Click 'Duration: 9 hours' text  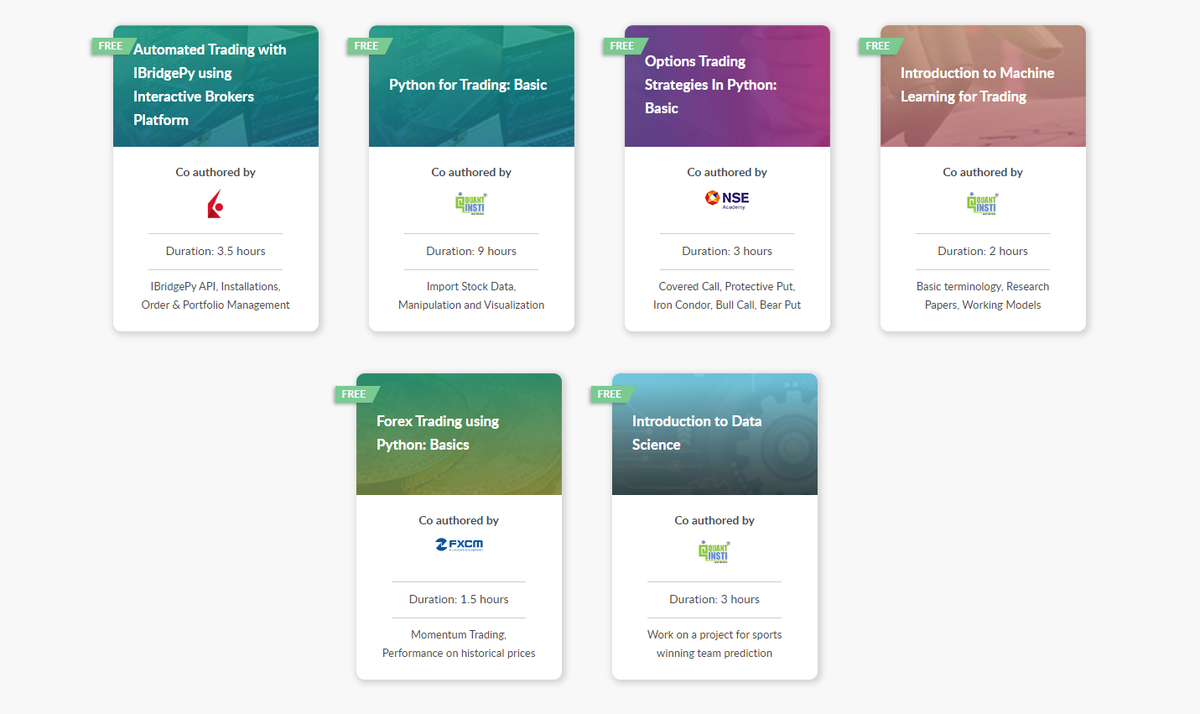tap(471, 251)
